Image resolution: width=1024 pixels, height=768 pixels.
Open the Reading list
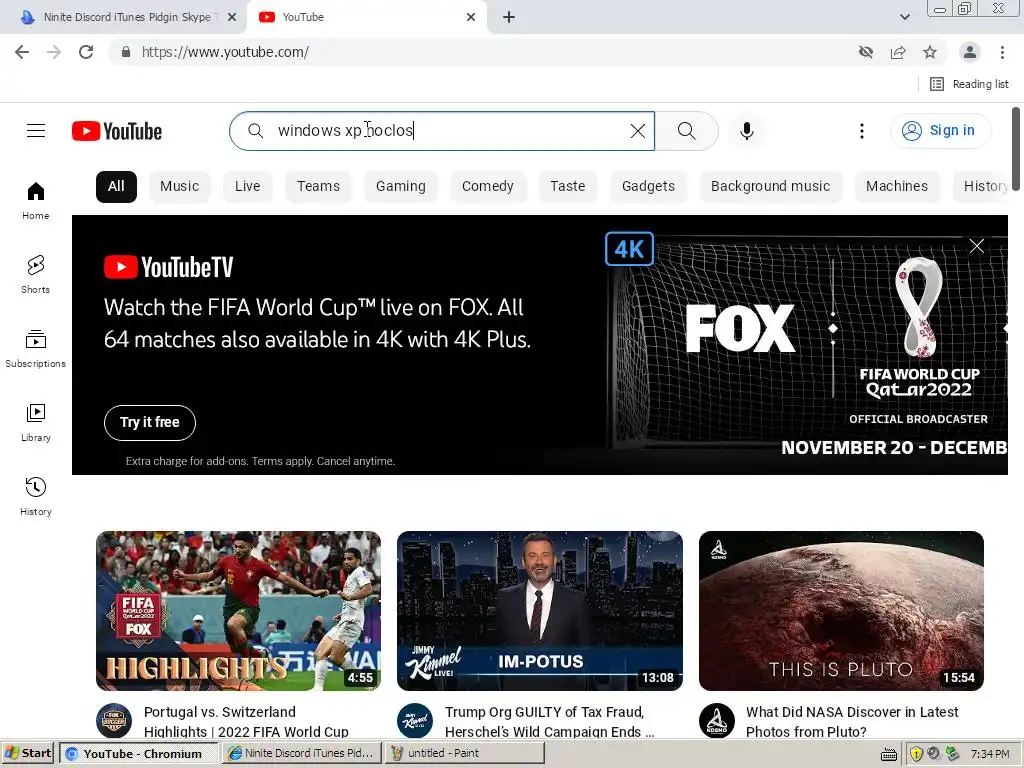pyautogui.click(x=970, y=84)
